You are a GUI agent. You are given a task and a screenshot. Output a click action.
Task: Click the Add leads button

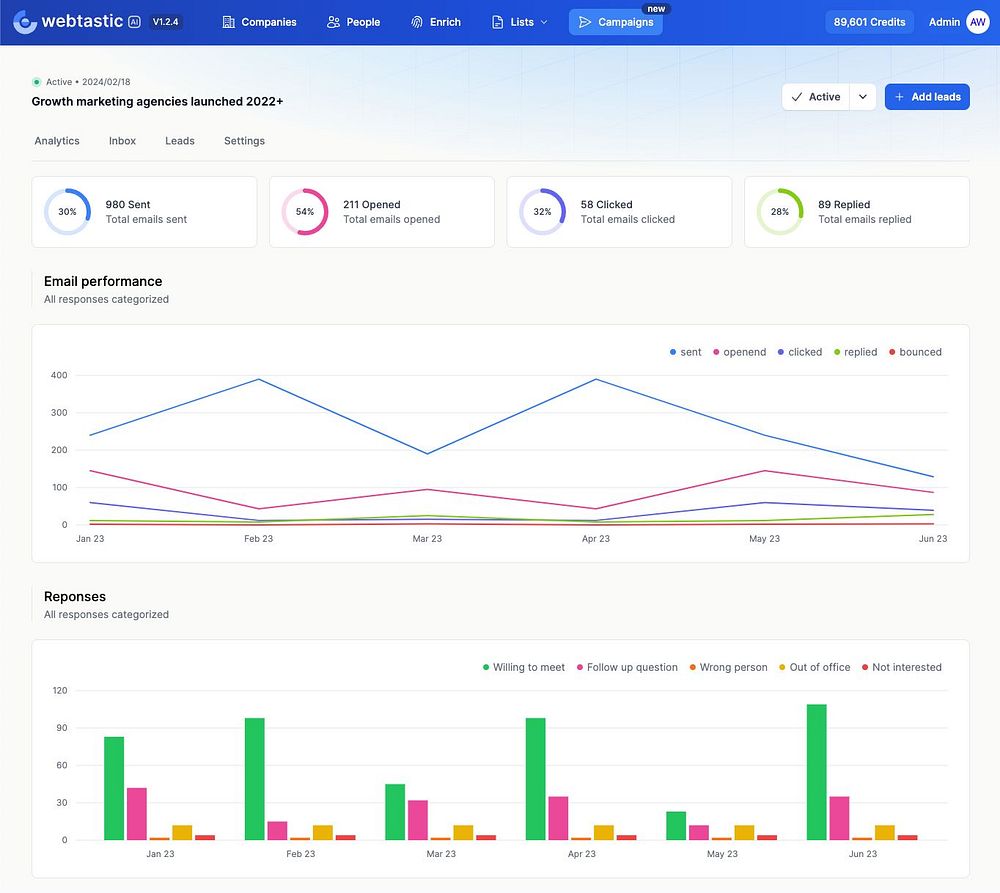927,97
